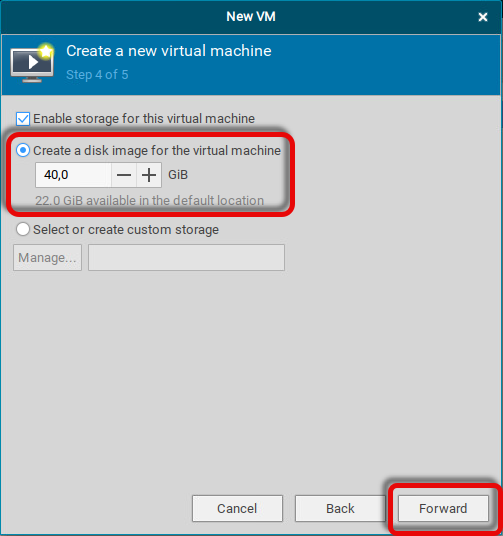Click Enable storage for this virtual machine label
Screen dimensions: 503x536
pos(144,119)
